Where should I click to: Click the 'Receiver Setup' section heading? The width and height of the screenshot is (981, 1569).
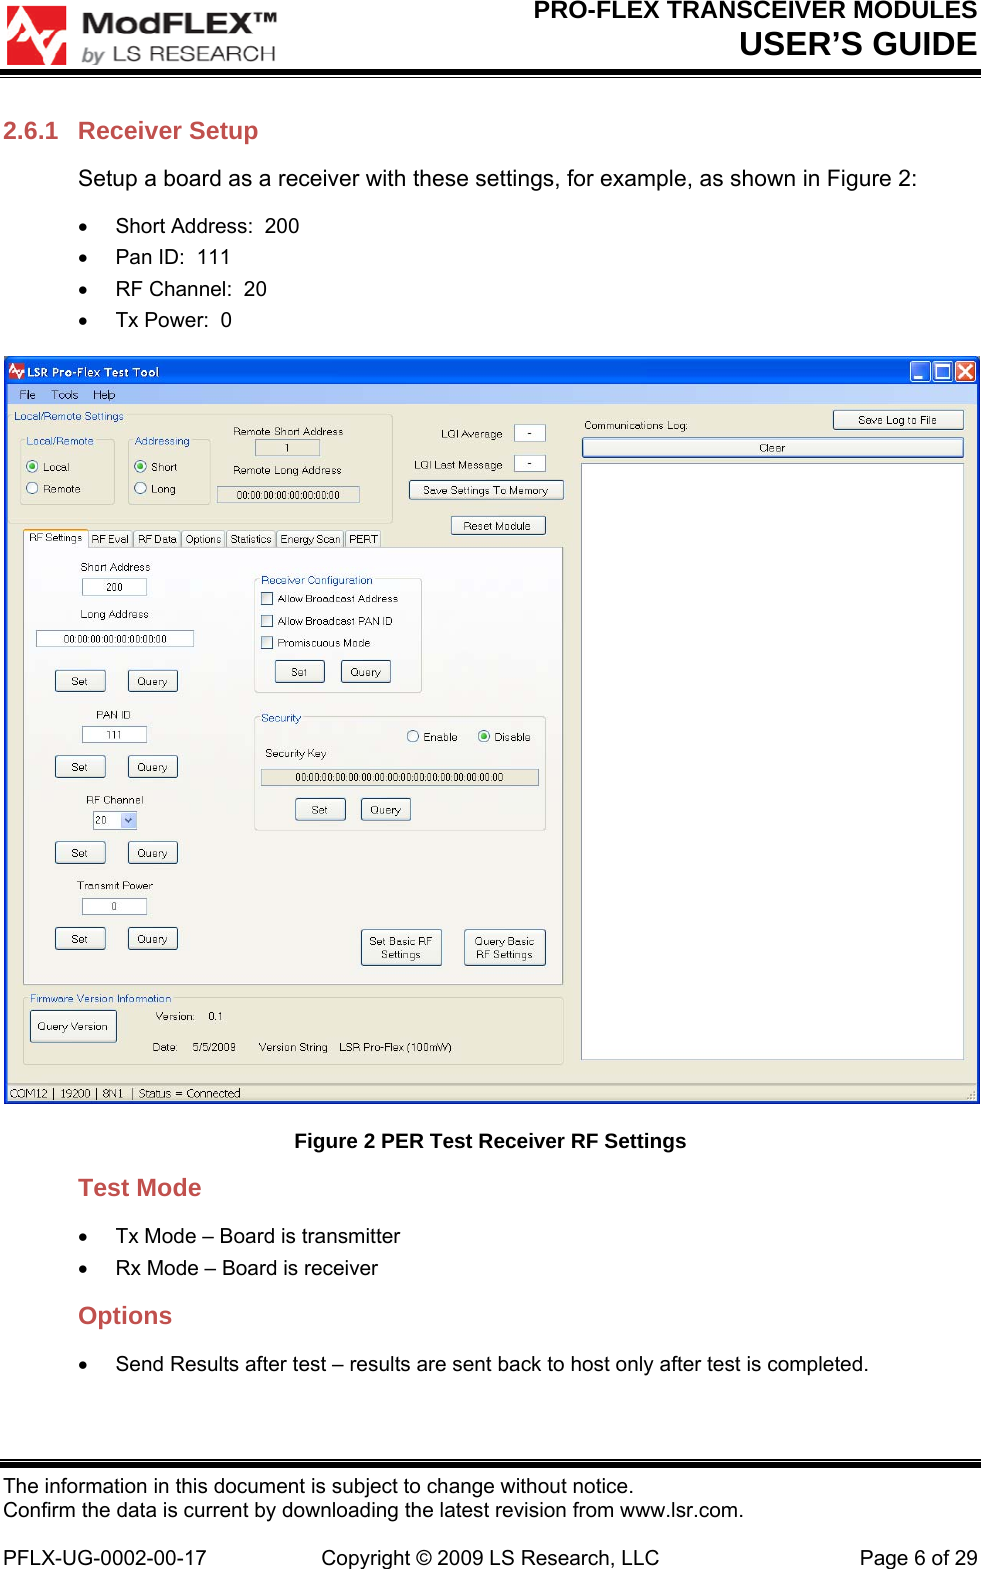tap(168, 131)
